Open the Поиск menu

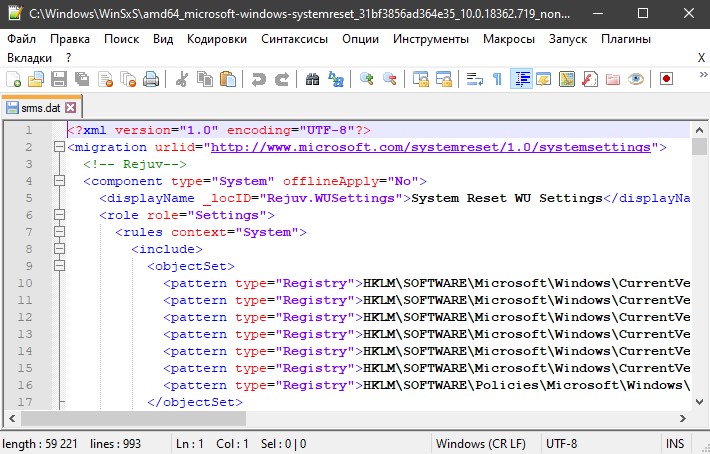click(121, 39)
